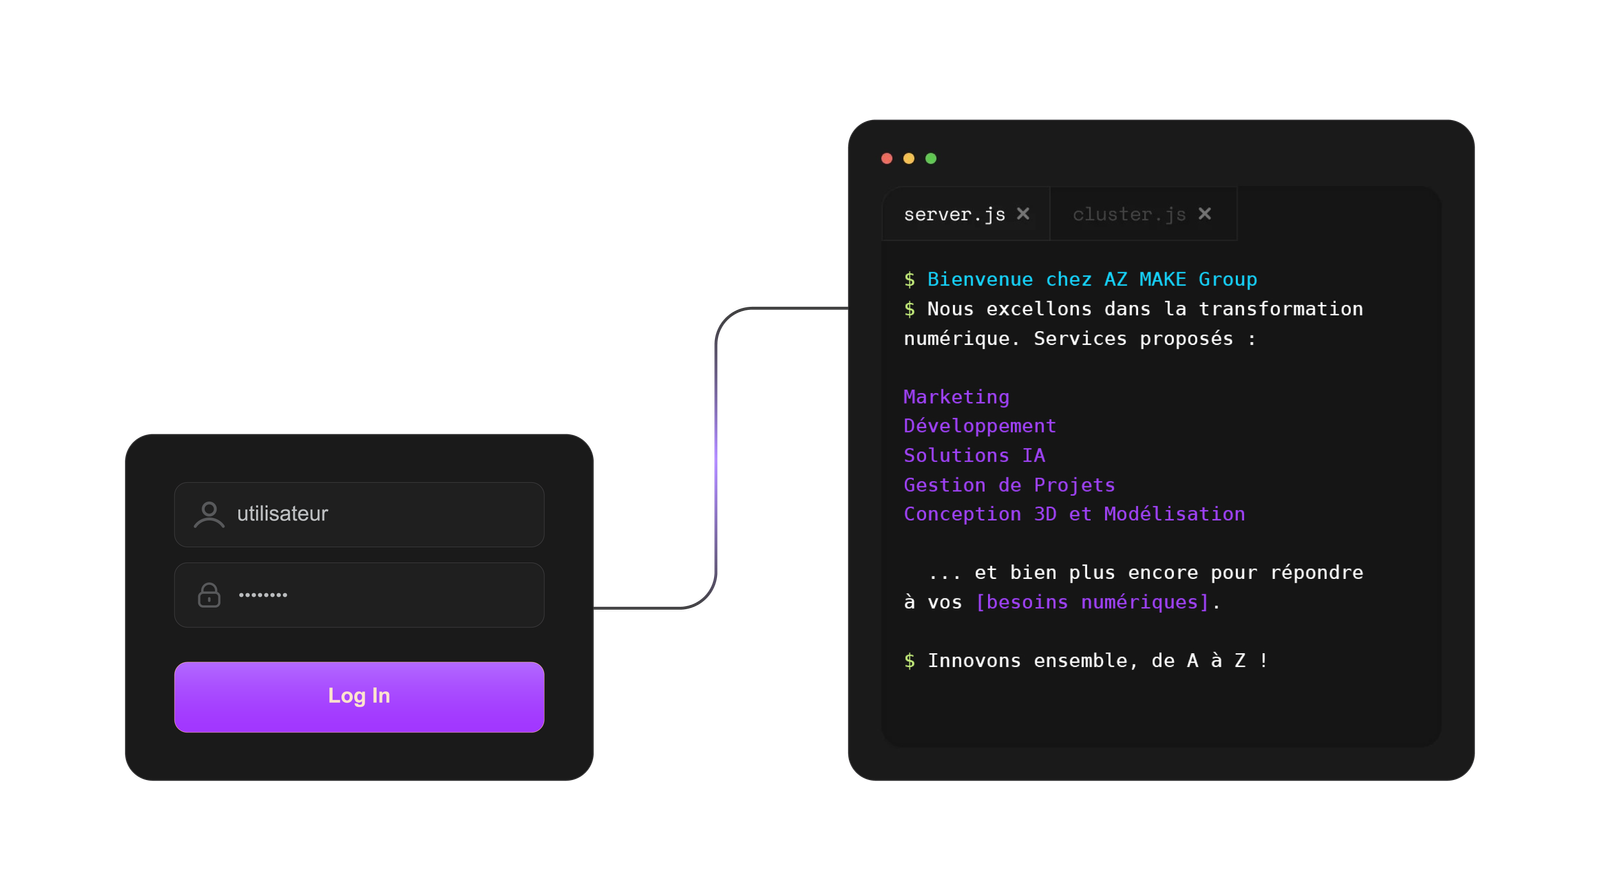Close the server.js tab with X
Viewport: 1600px width, 880px height.
tap(1023, 214)
